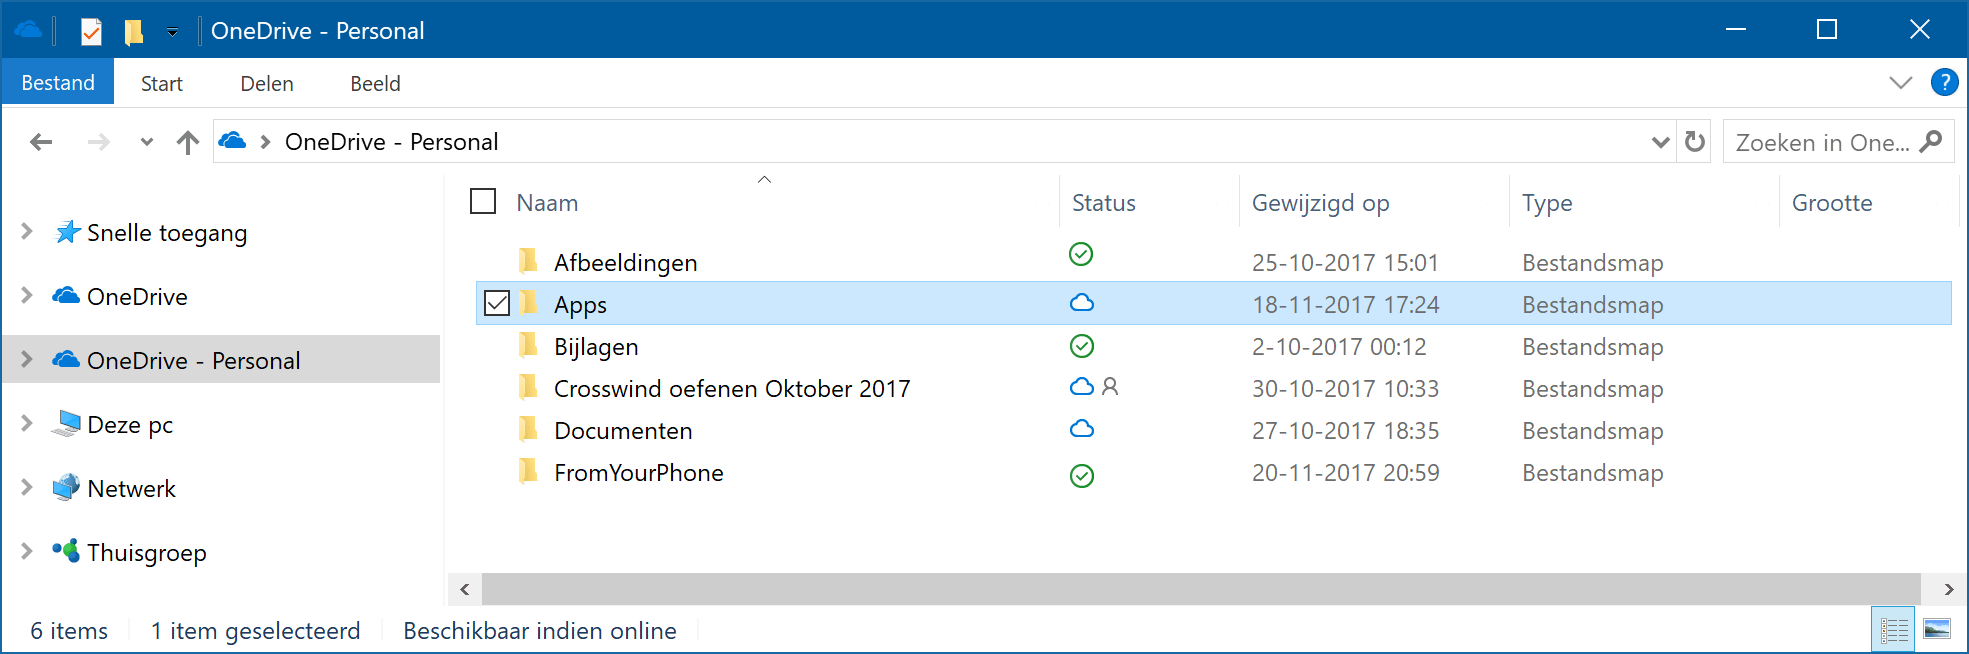Open Thuisgroep in the navigation pane
Screen dimensions: 1969x654
pyautogui.click(x=147, y=553)
